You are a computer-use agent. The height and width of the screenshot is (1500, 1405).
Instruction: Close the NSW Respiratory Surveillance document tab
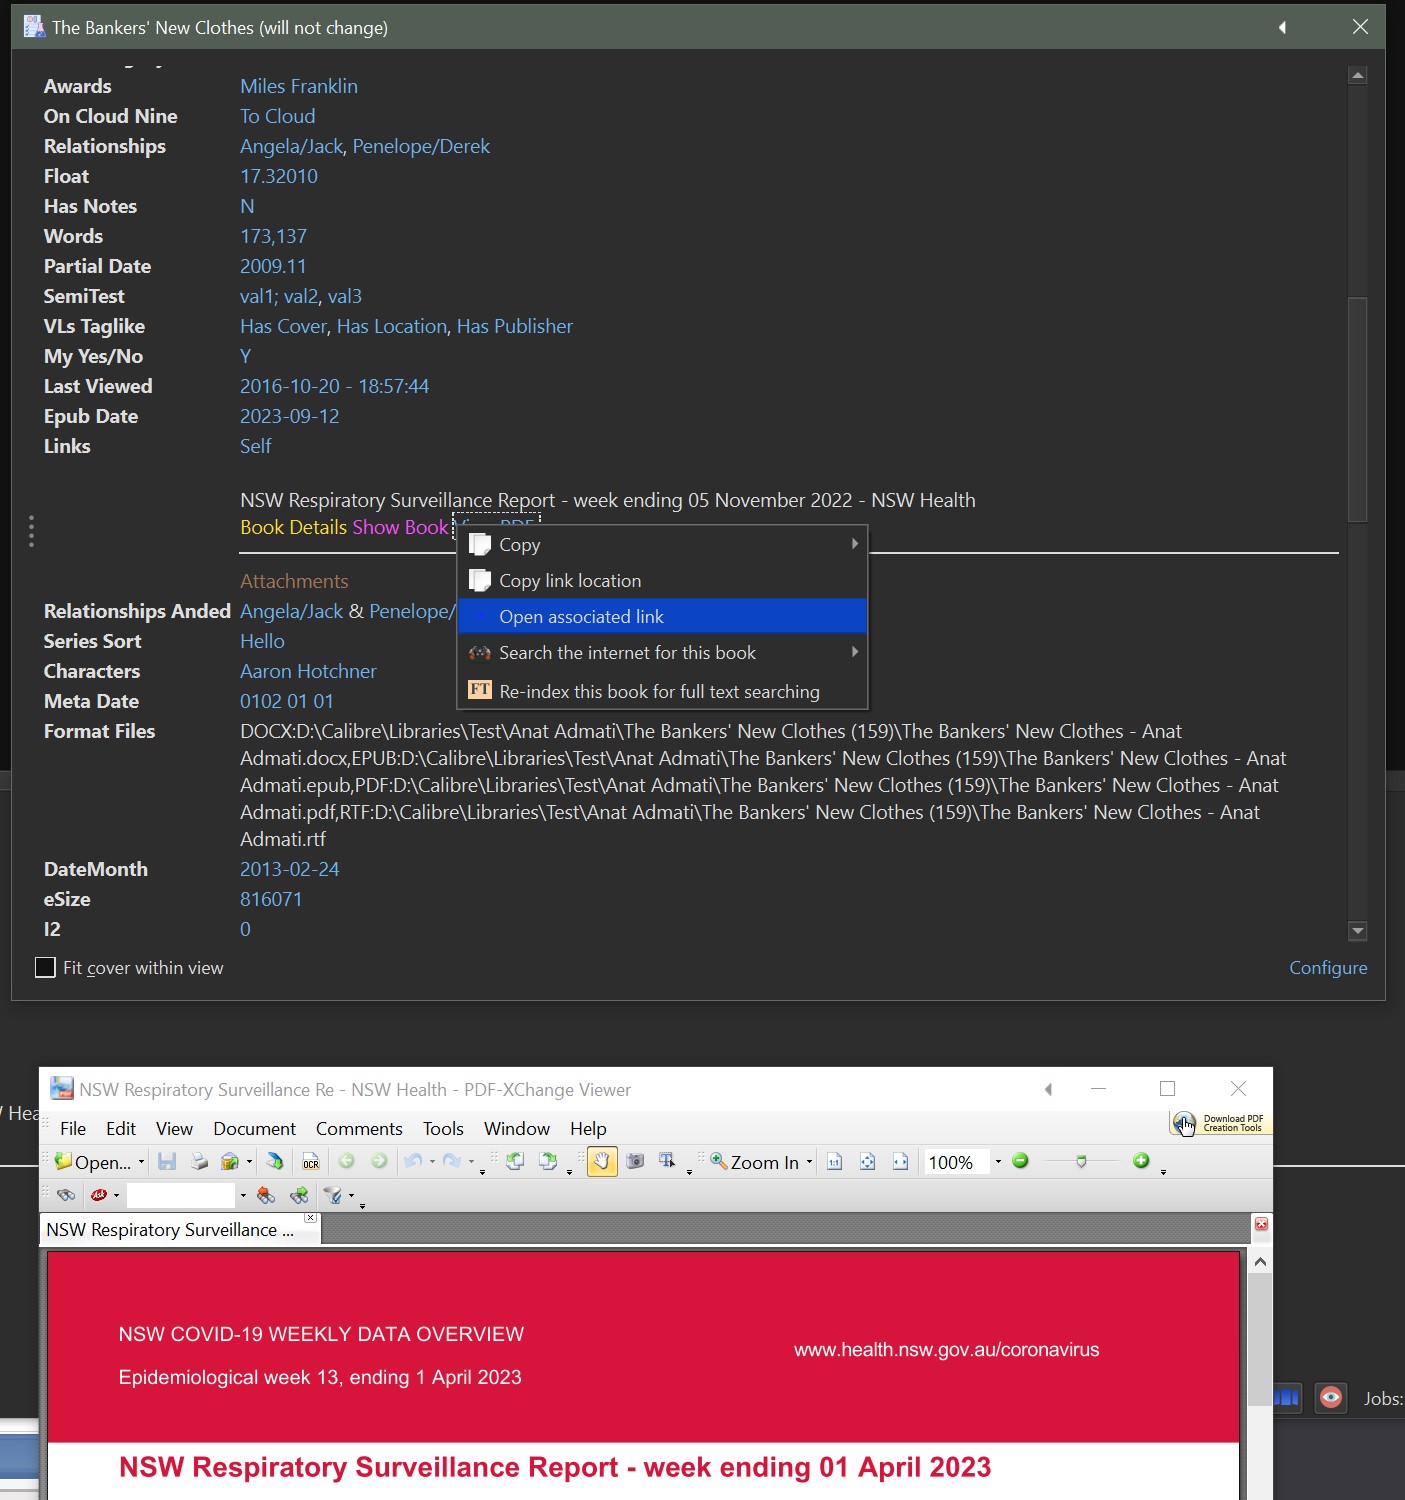(x=311, y=1218)
